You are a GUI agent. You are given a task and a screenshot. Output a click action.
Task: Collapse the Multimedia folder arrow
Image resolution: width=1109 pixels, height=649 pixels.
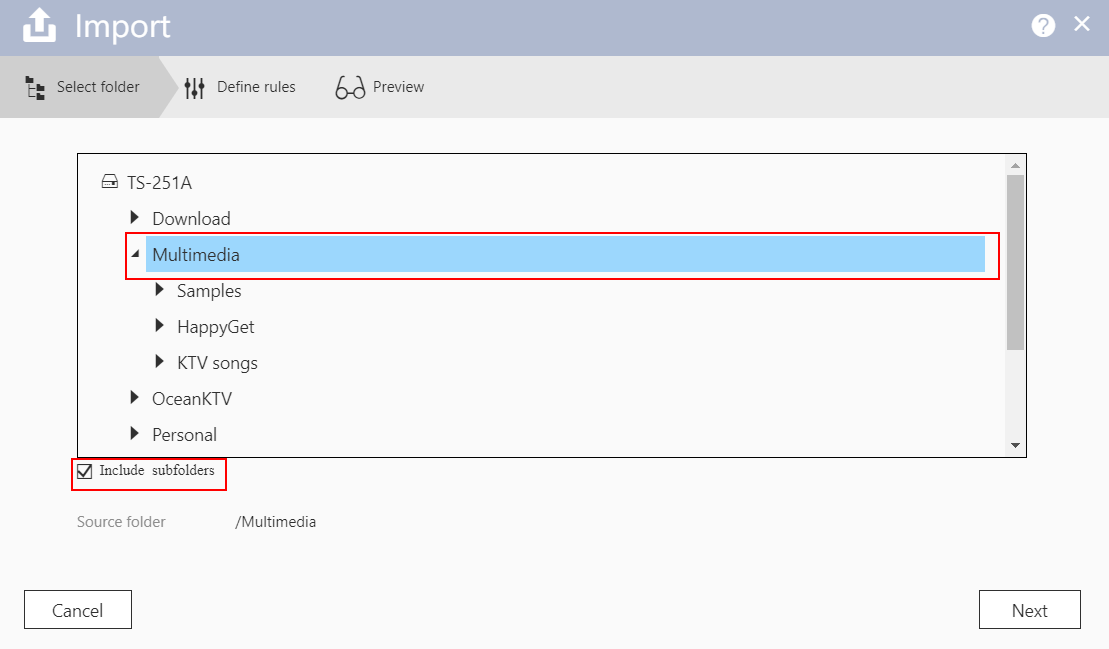click(x=135, y=255)
